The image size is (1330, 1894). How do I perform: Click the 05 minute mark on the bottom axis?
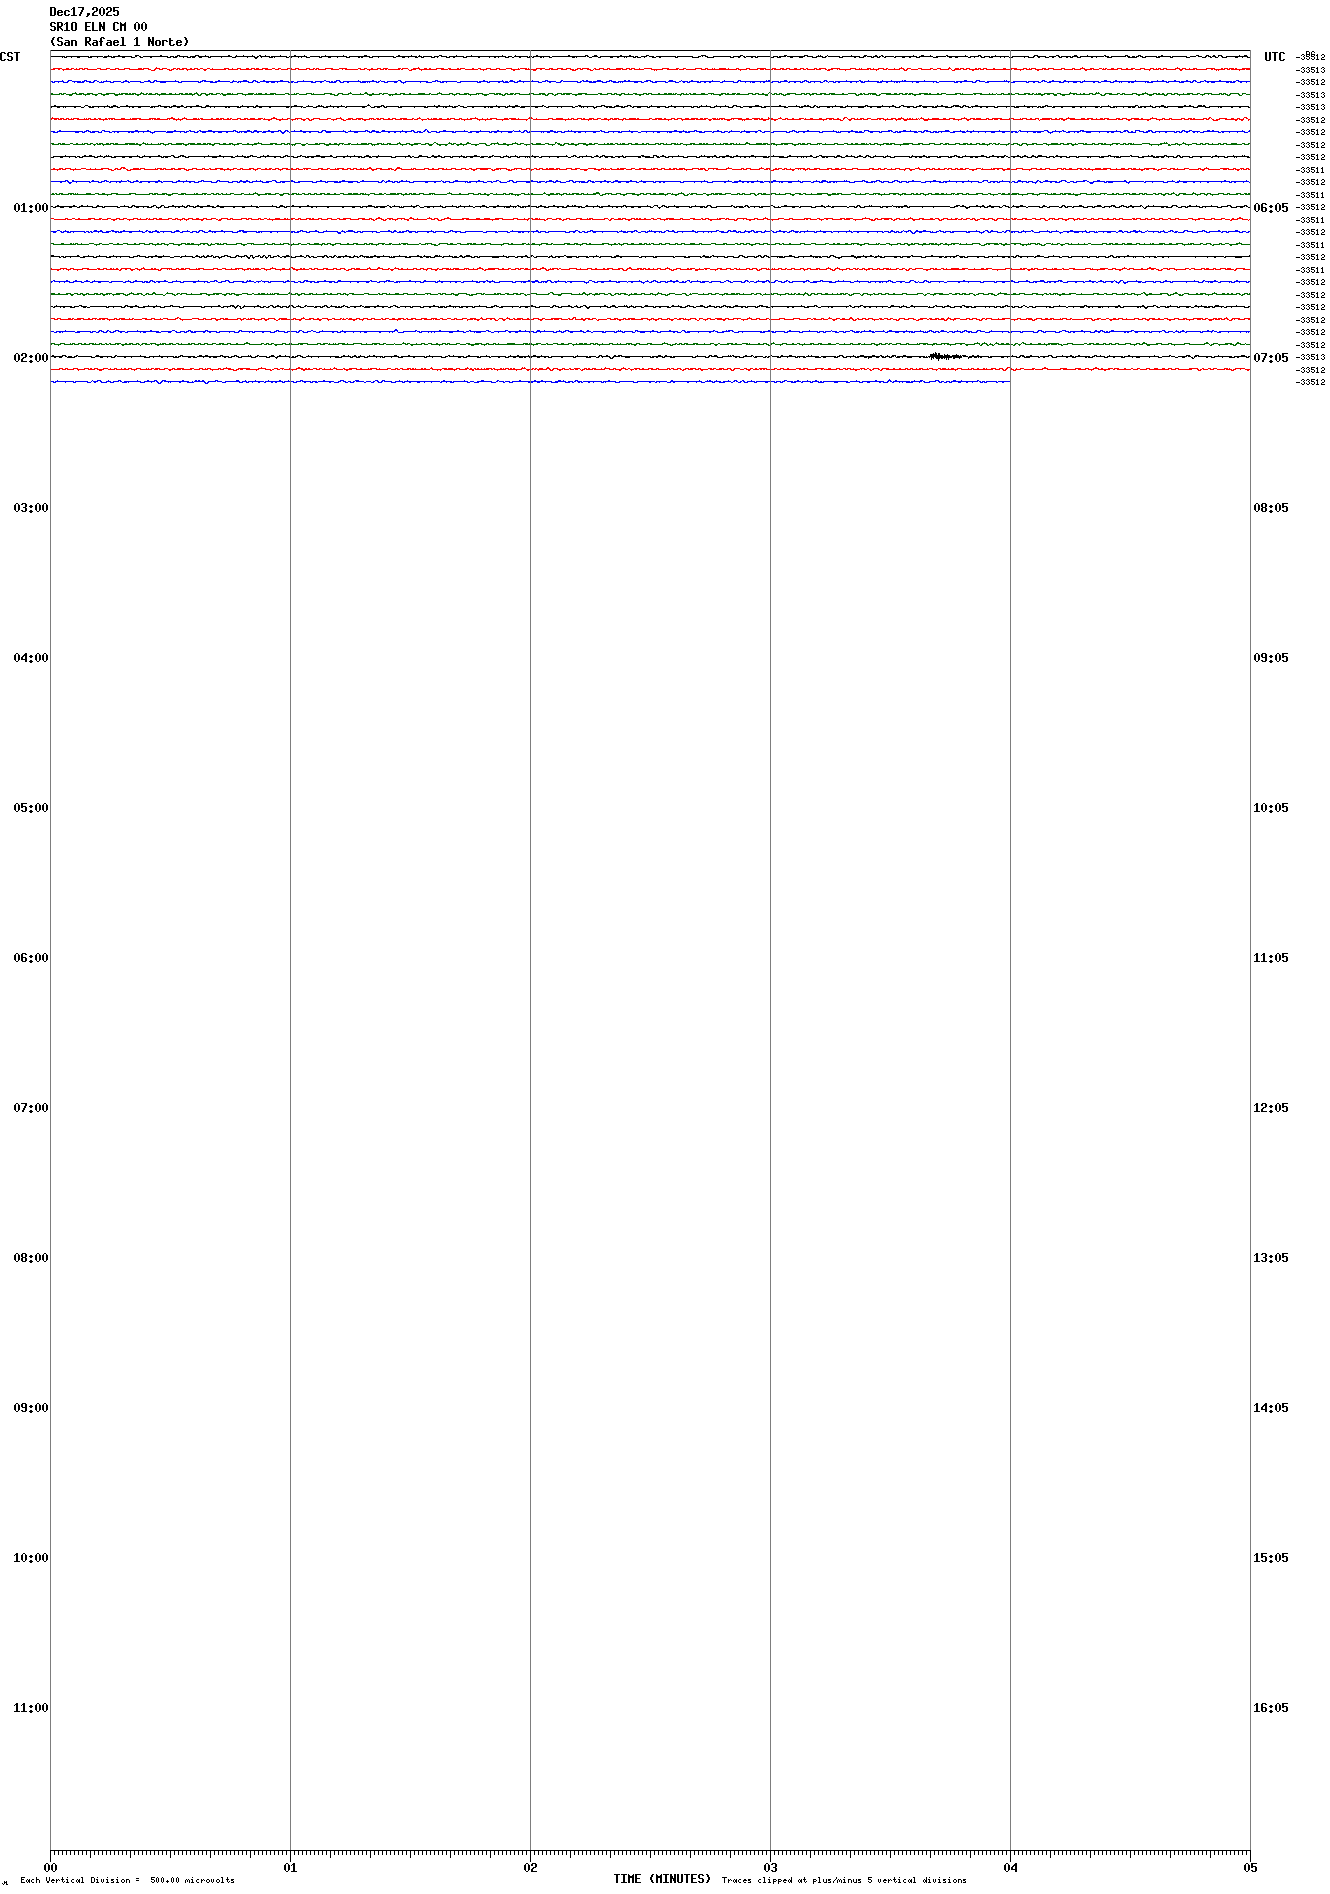1249,1867
